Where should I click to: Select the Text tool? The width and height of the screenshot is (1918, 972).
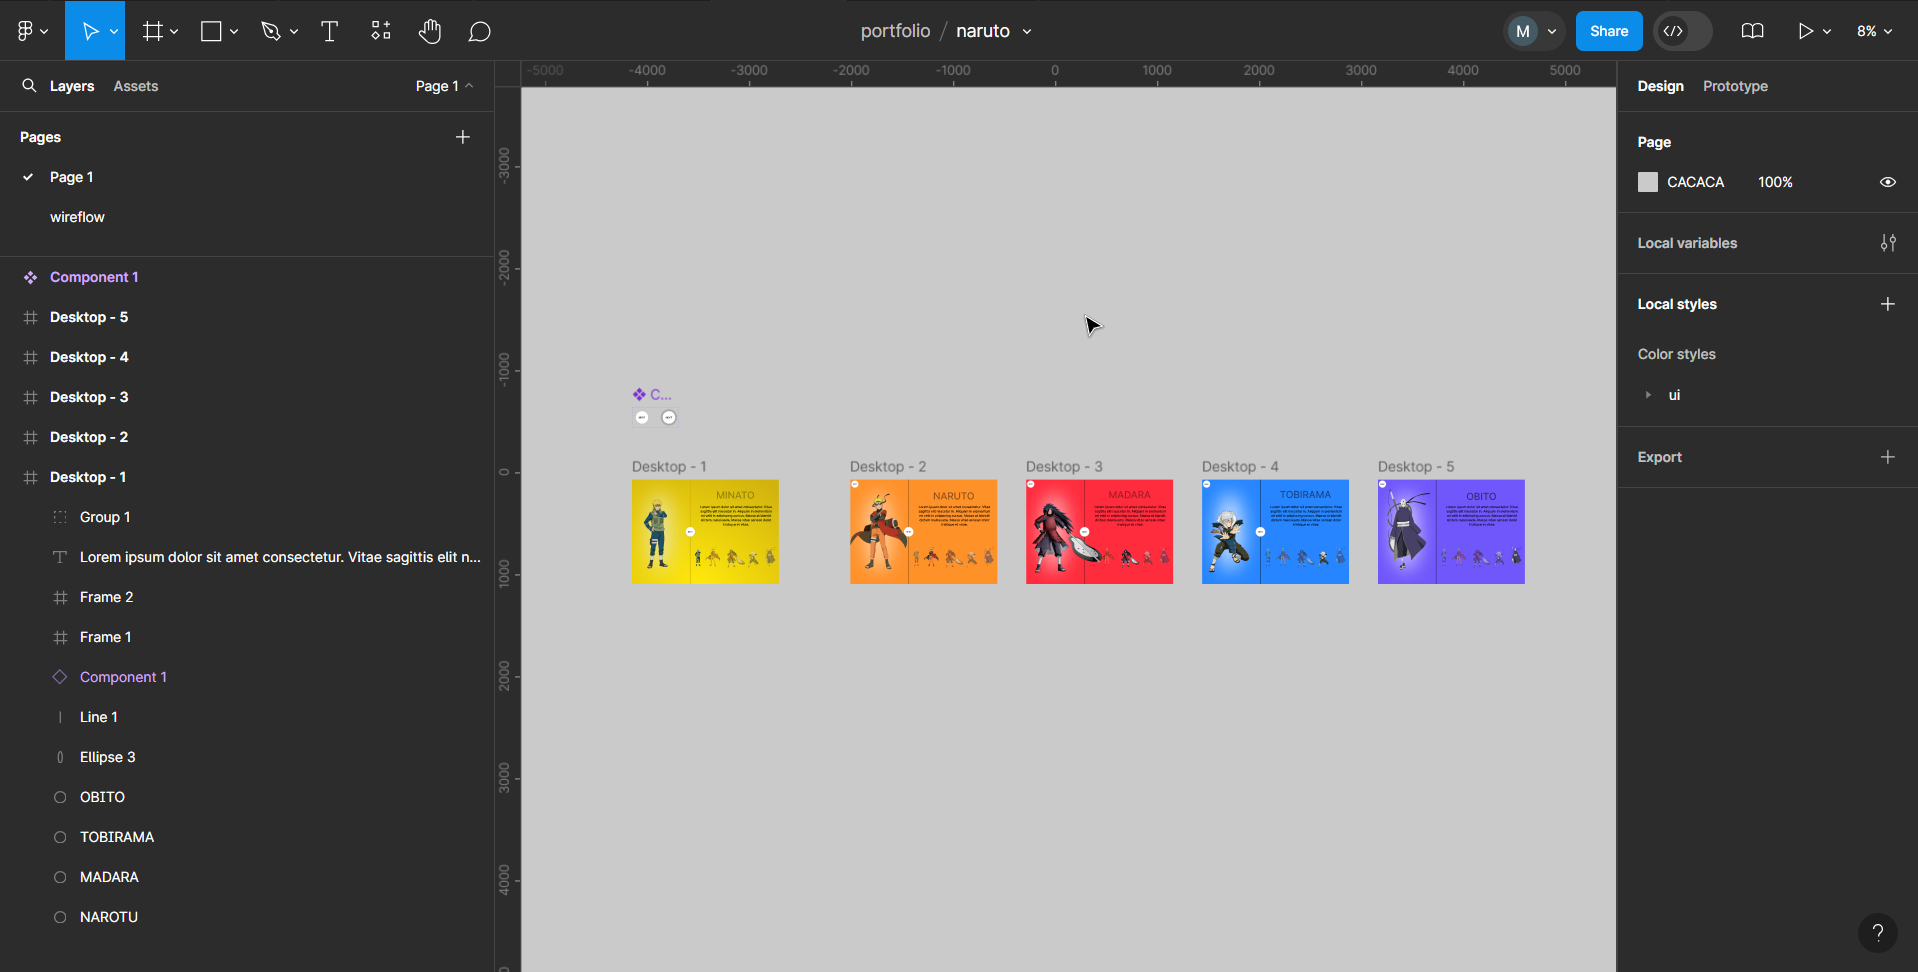pos(329,31)
